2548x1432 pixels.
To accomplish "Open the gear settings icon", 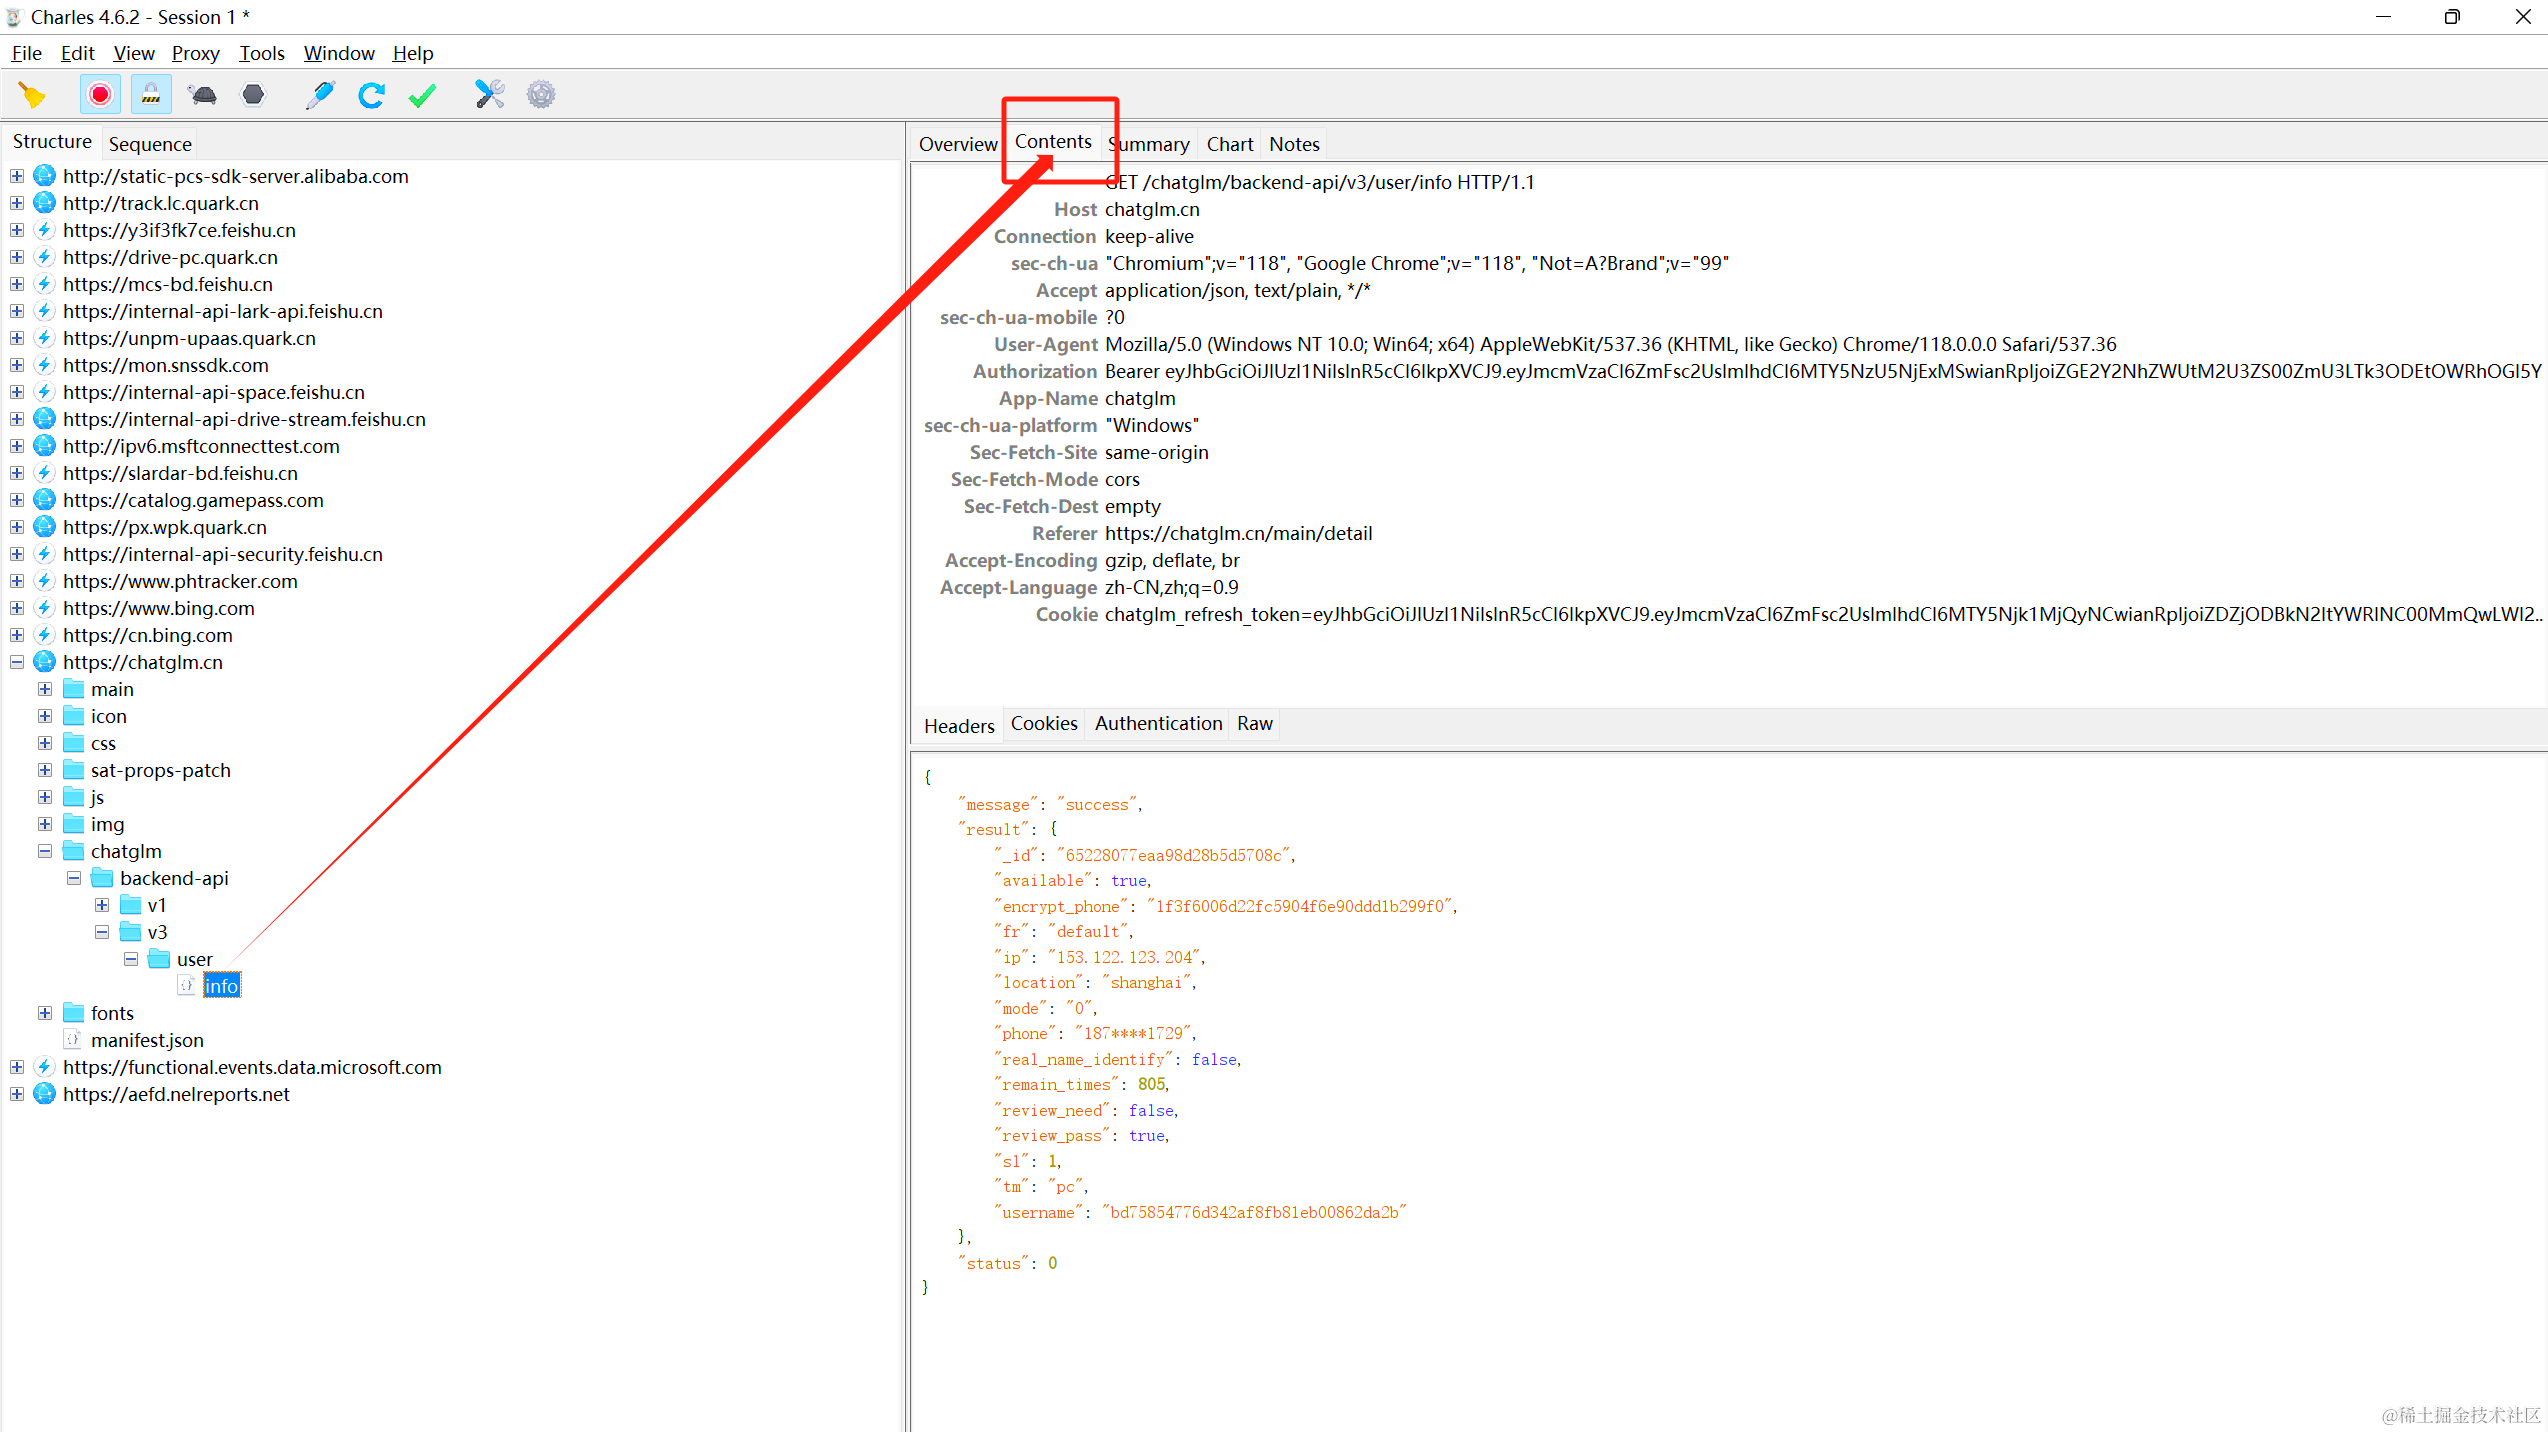I will pos(541,95).
